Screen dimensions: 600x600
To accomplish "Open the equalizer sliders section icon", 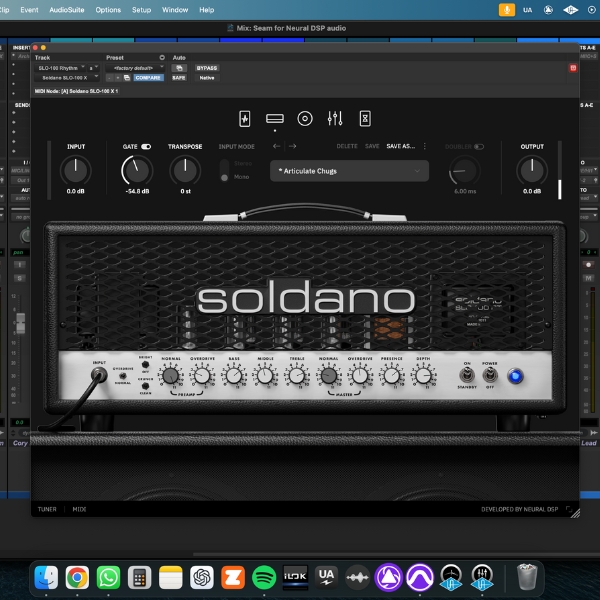I will [335, 119].
